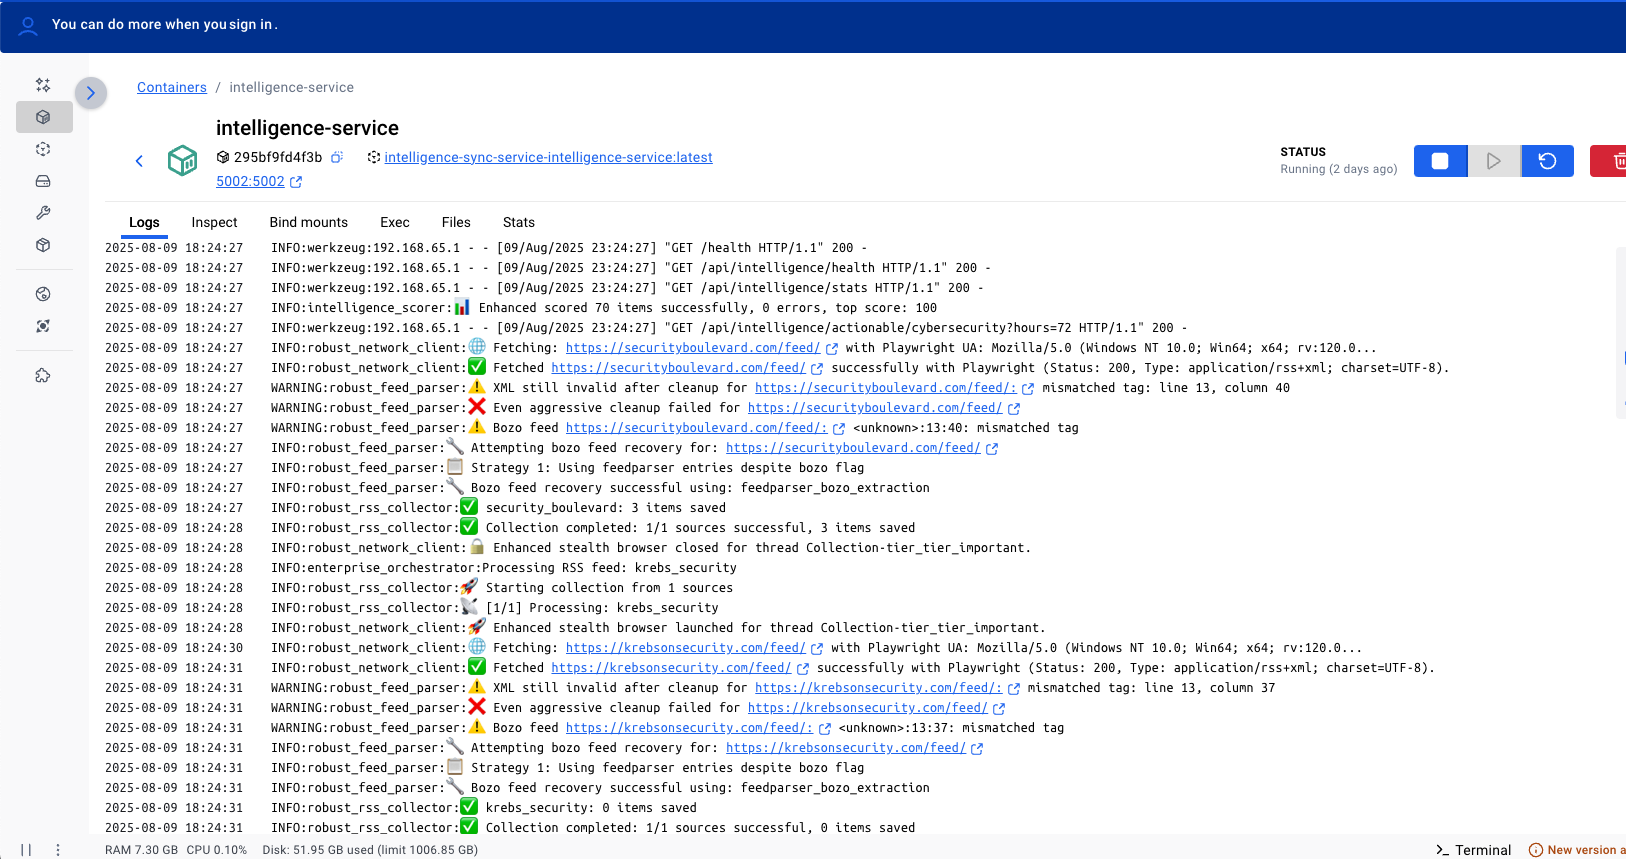The image size is (1626, 859).
Task: Copy container ID 295bf9fd4f3b
Action: (337, 157)
